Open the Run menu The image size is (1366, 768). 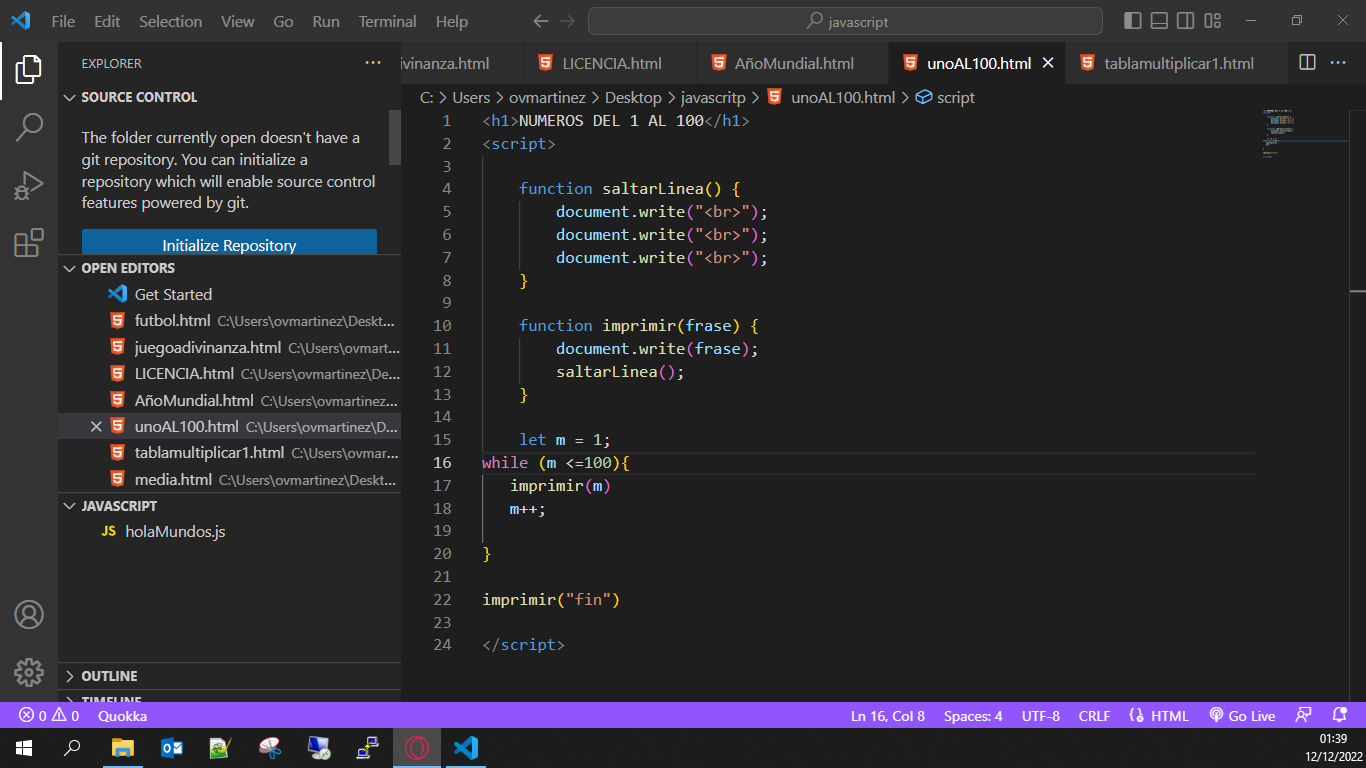click(326, 21)
